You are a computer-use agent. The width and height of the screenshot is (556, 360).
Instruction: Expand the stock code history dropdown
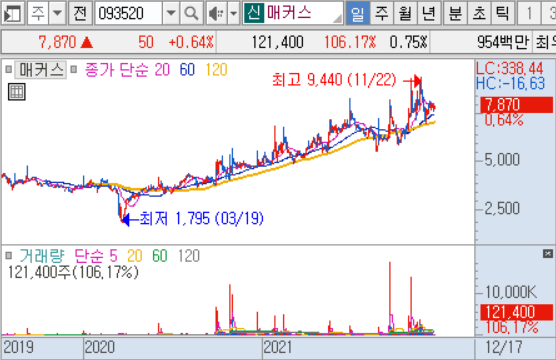pos(171,13)
